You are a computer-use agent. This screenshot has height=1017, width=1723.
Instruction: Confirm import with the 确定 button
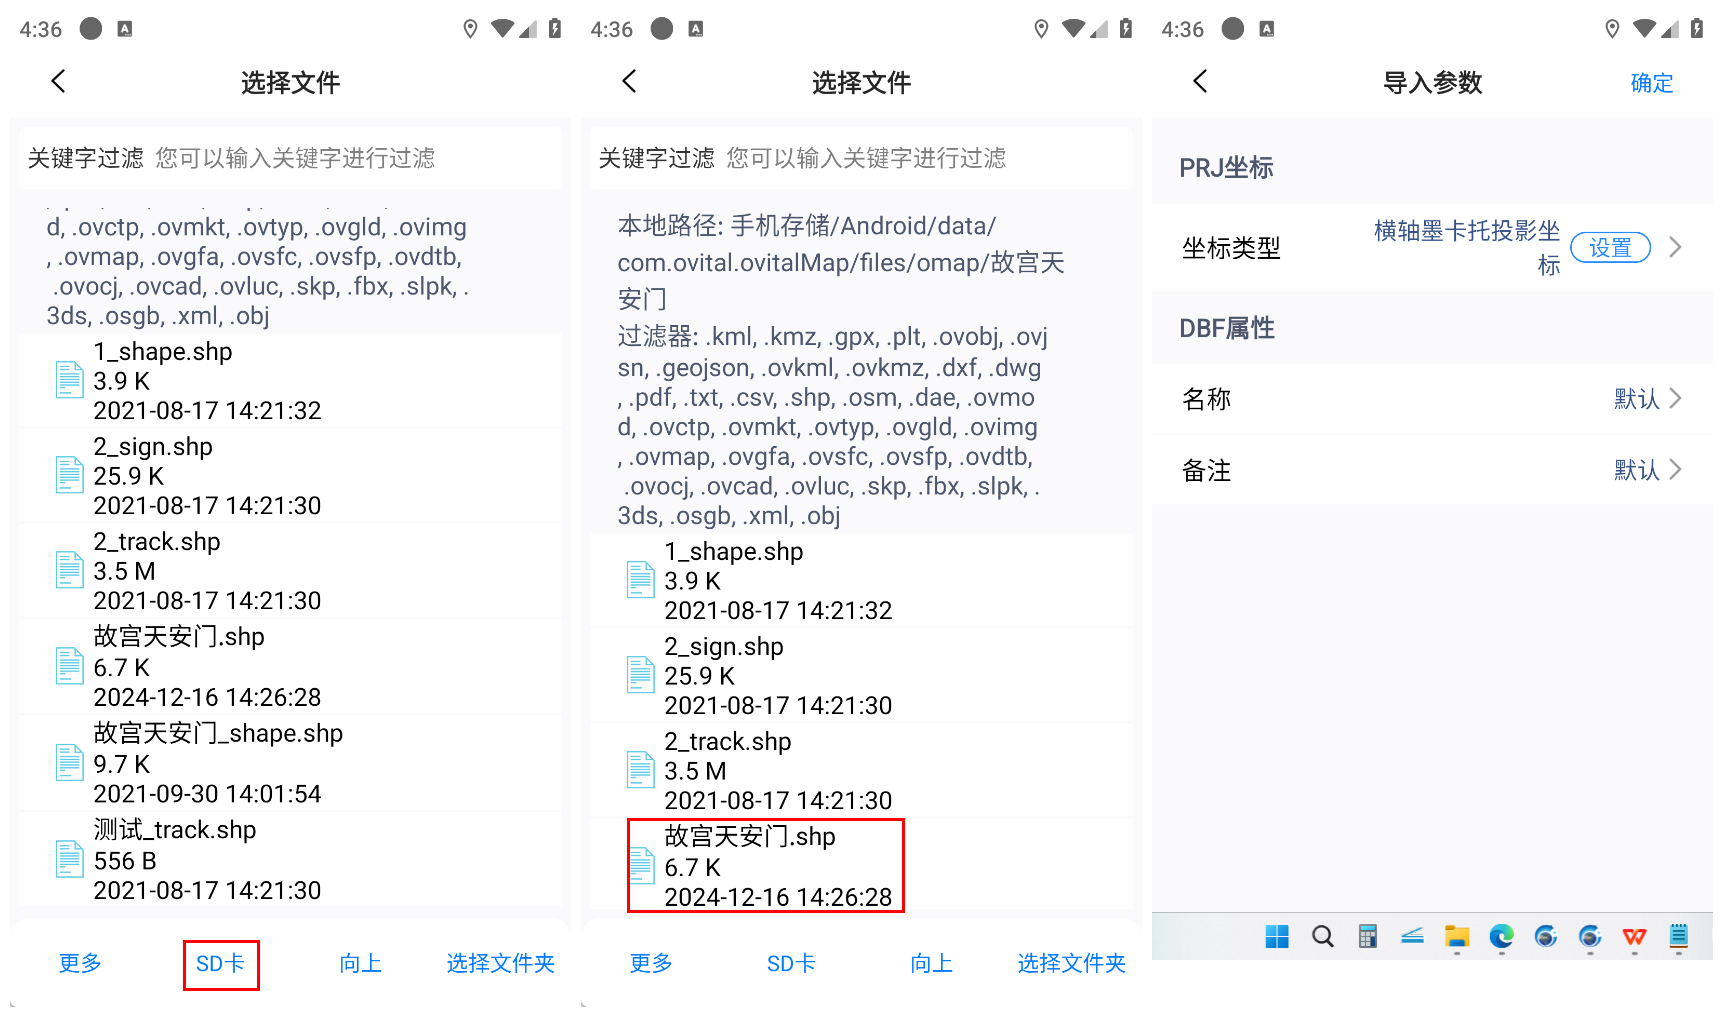tap(1651, 83)
